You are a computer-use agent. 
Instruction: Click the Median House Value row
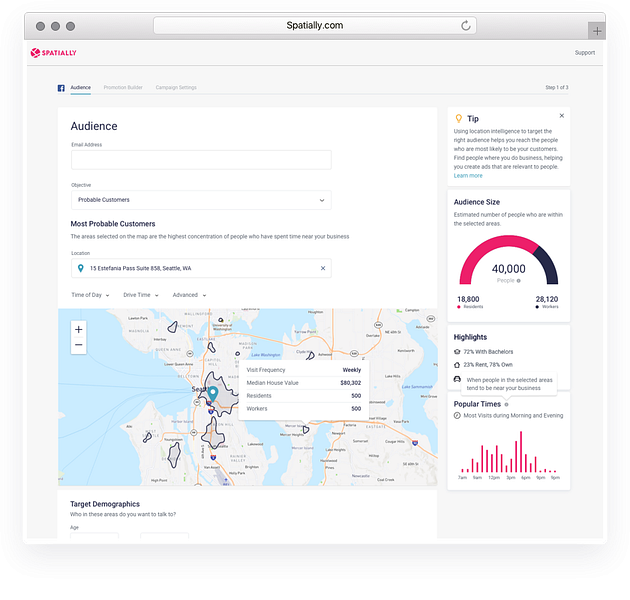[x=304, y=383]
